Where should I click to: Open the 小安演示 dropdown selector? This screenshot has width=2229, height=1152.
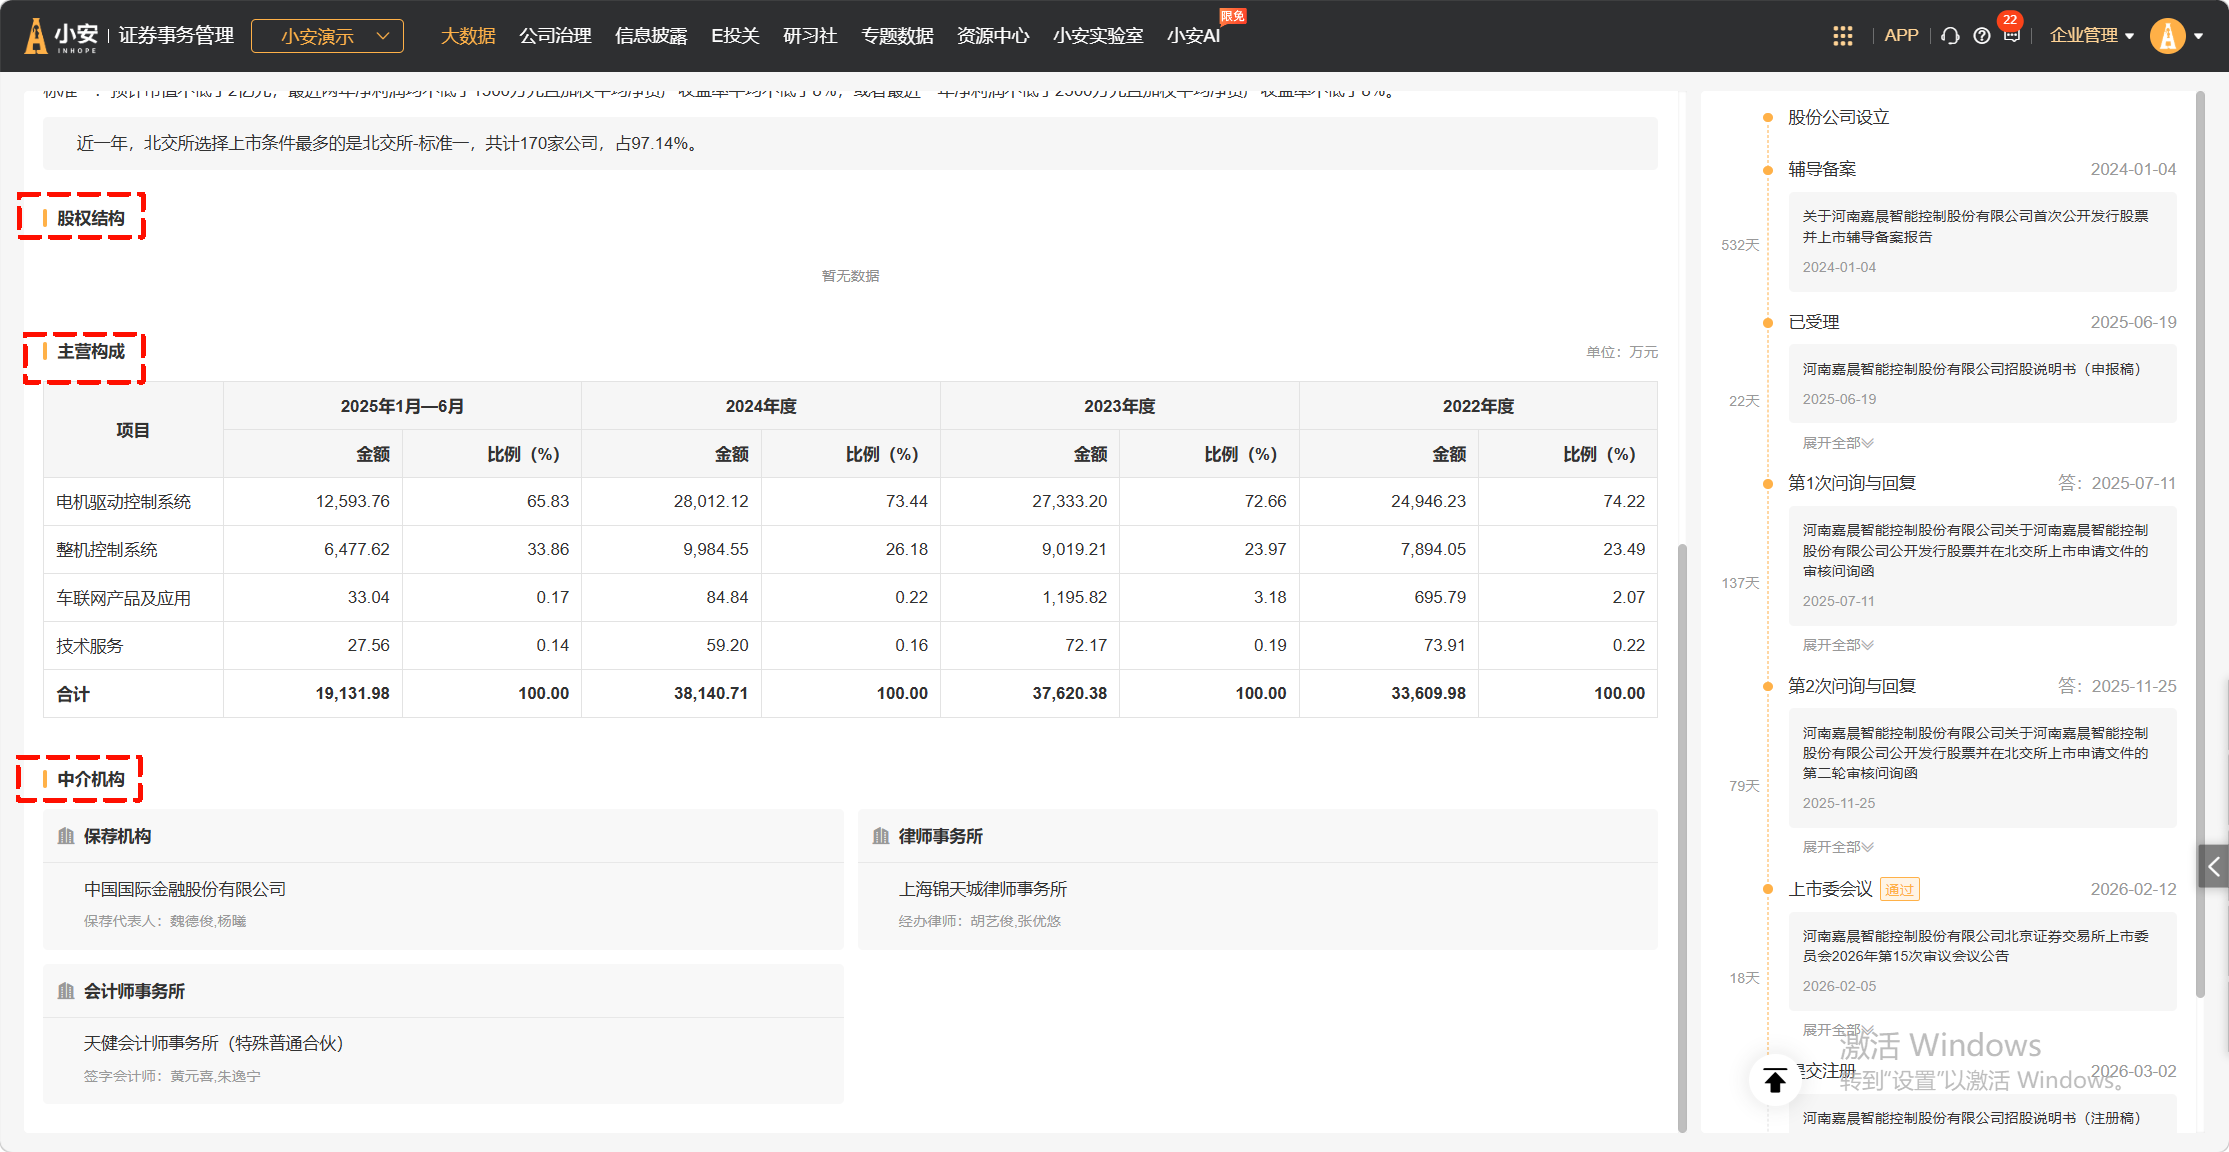click(327, 36)
